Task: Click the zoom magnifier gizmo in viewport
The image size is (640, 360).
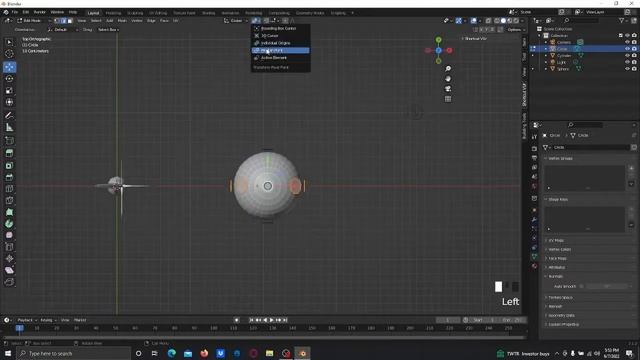Action: click(448, 69)
